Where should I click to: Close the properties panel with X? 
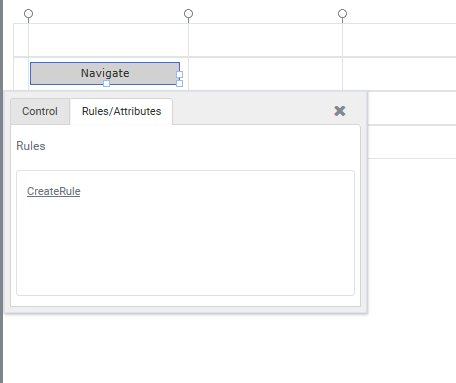pos(340,111)
